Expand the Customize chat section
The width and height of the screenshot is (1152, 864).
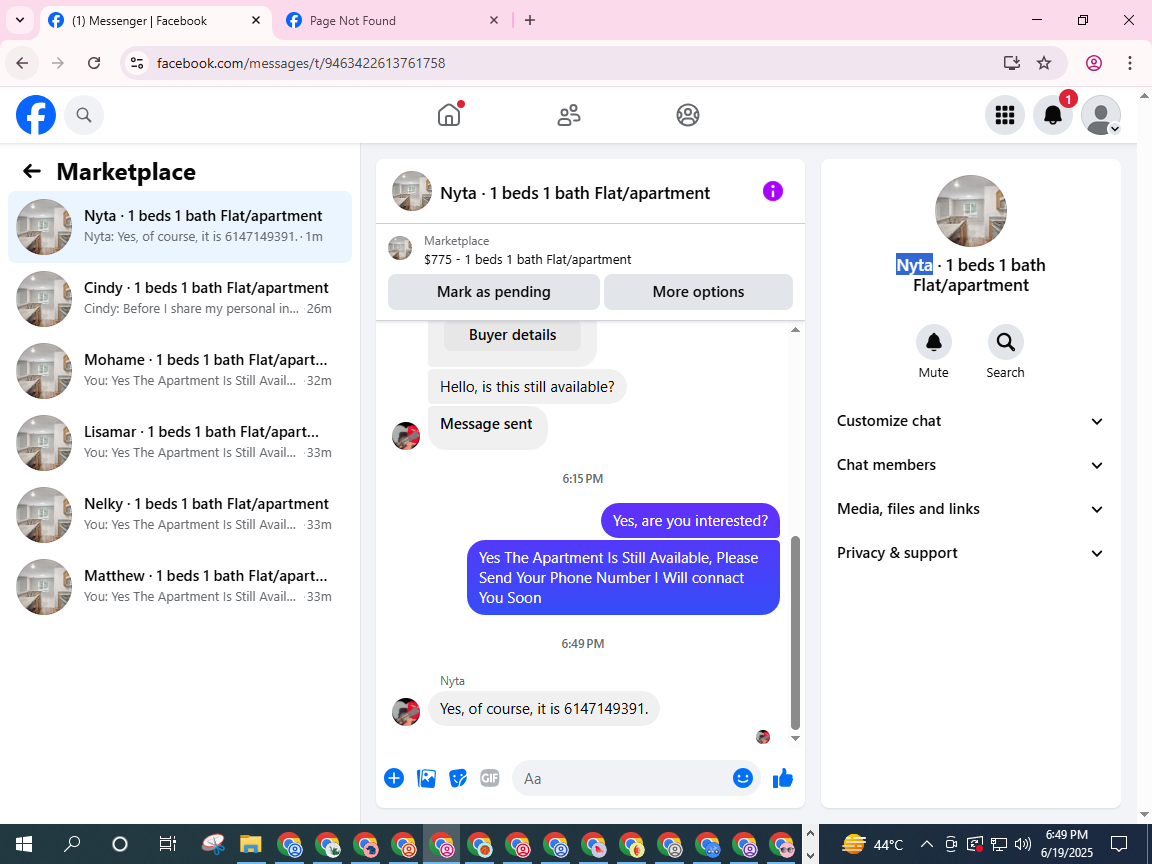pos(970,421)
